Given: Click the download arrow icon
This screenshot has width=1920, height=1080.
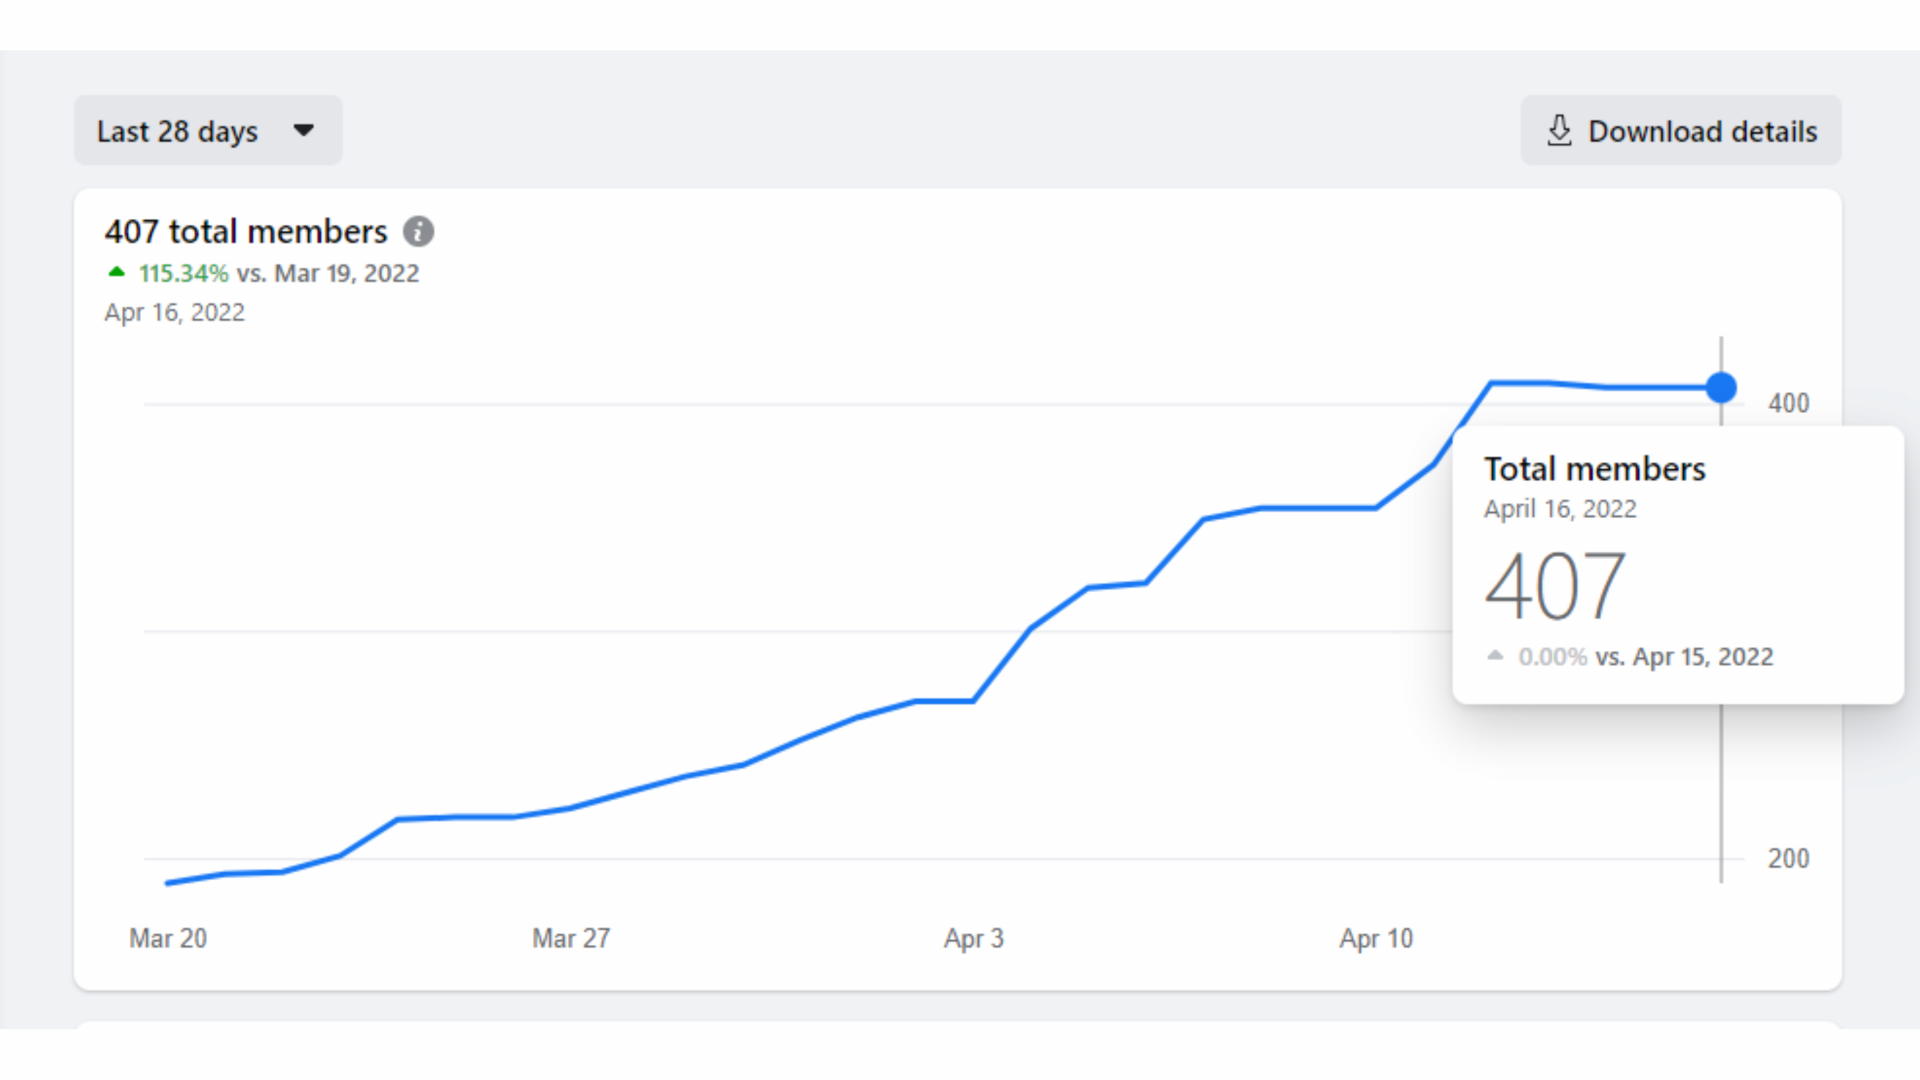Looking at the screenshot, I should coord(1559,131).
